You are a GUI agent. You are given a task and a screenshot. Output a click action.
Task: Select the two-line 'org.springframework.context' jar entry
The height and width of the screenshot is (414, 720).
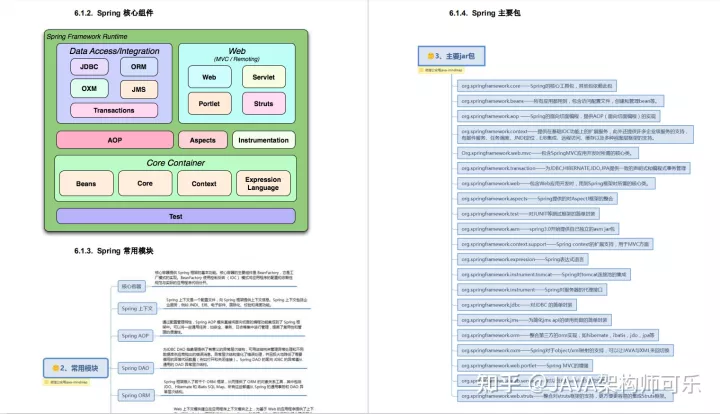[575, 134]
